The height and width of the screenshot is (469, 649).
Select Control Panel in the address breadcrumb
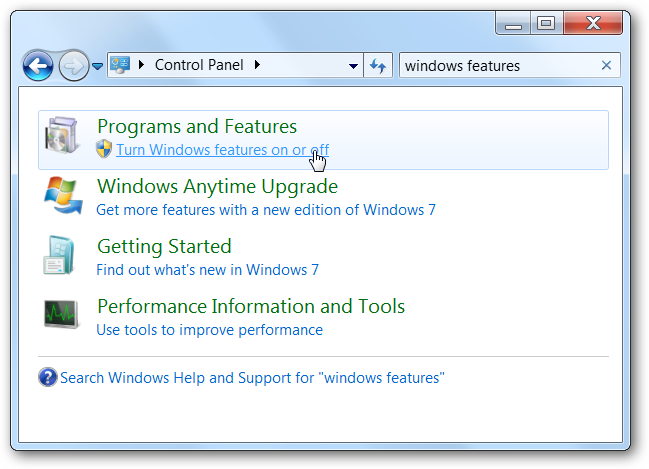coord(200,66)
